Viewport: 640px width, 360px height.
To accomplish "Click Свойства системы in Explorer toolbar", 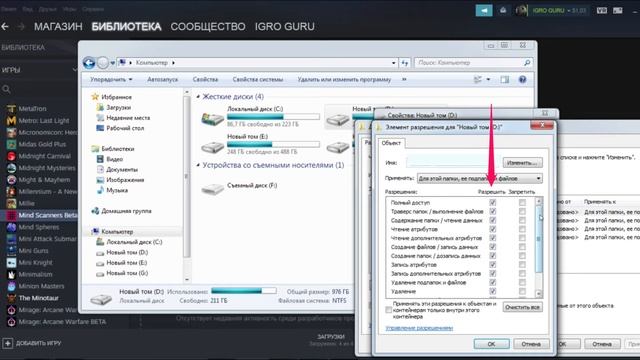I will (258, 80).
